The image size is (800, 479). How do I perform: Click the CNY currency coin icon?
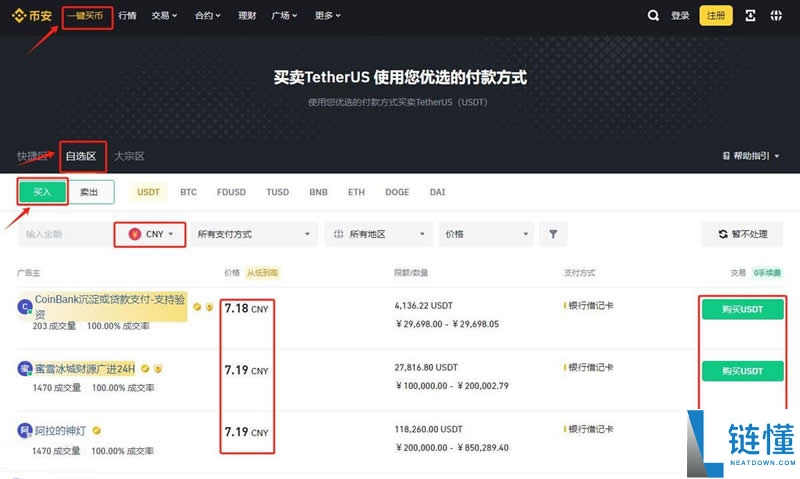135,234
